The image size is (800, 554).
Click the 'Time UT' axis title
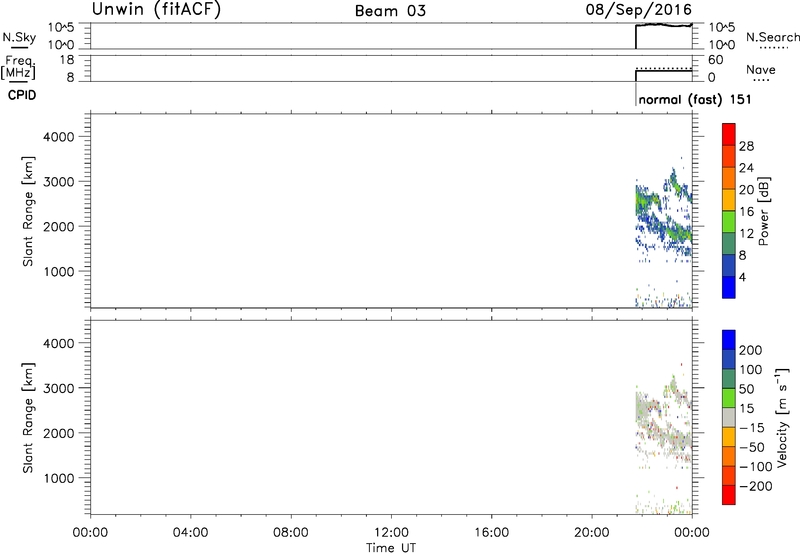coord(391,548)
